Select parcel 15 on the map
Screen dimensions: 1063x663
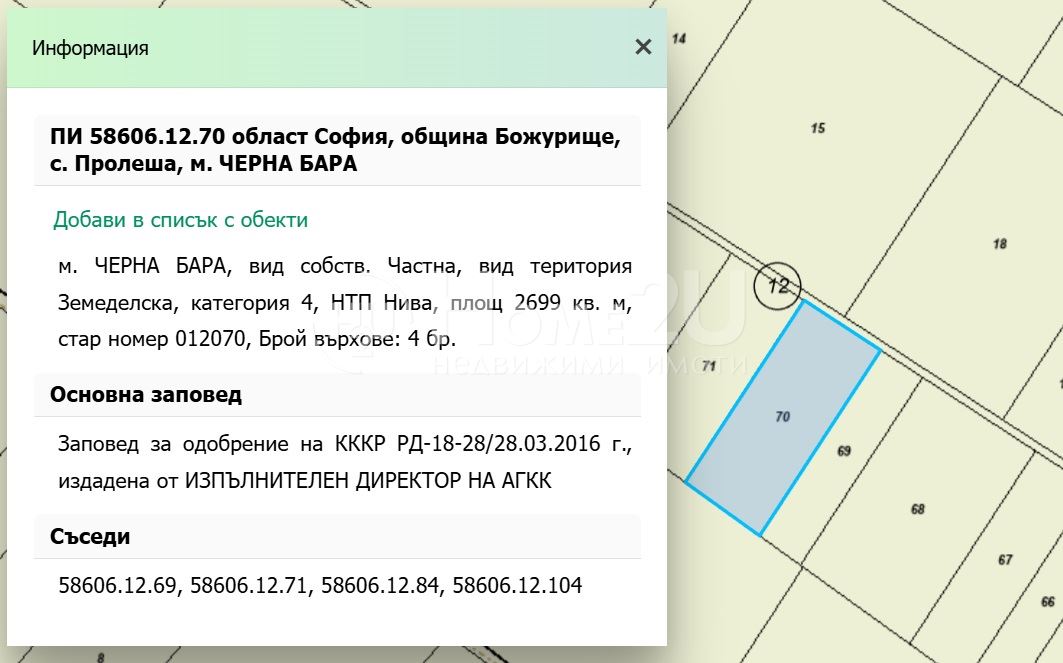(x=817, y=128)
